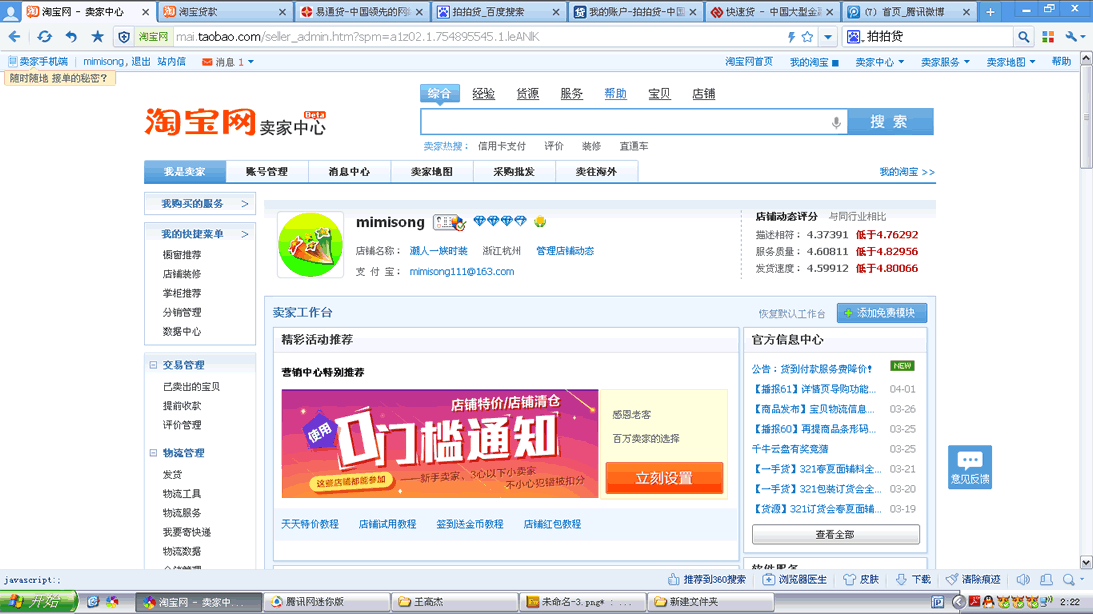Screen dimensions: 1093x614
Task: Switch to the 账号管理 tab
Action: (x=267, y=172)
